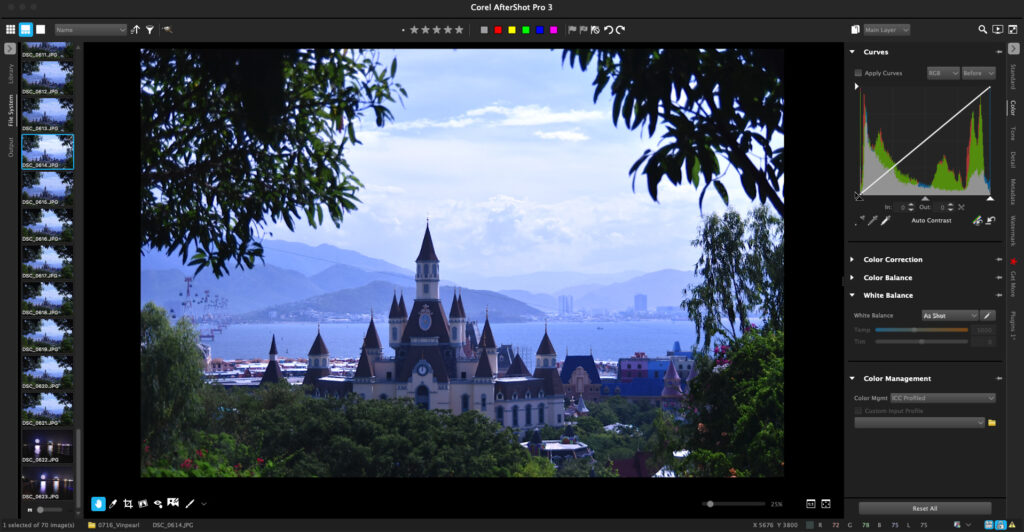The height and width of the screenshot is (532, 1024).
Task: Switch to single image view
Action: (x=40, y=29)
